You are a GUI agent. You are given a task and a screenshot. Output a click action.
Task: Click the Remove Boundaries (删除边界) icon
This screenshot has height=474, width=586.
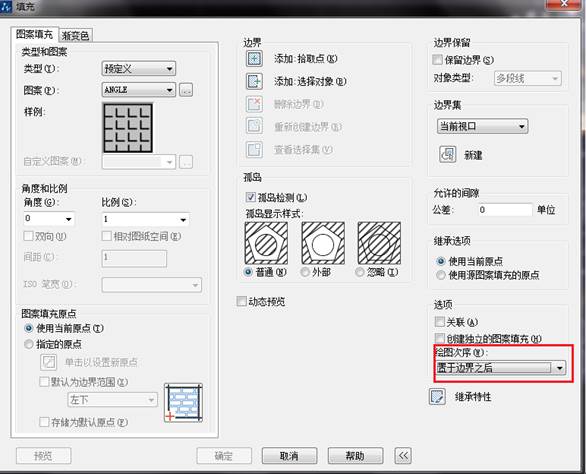[254, 104]
